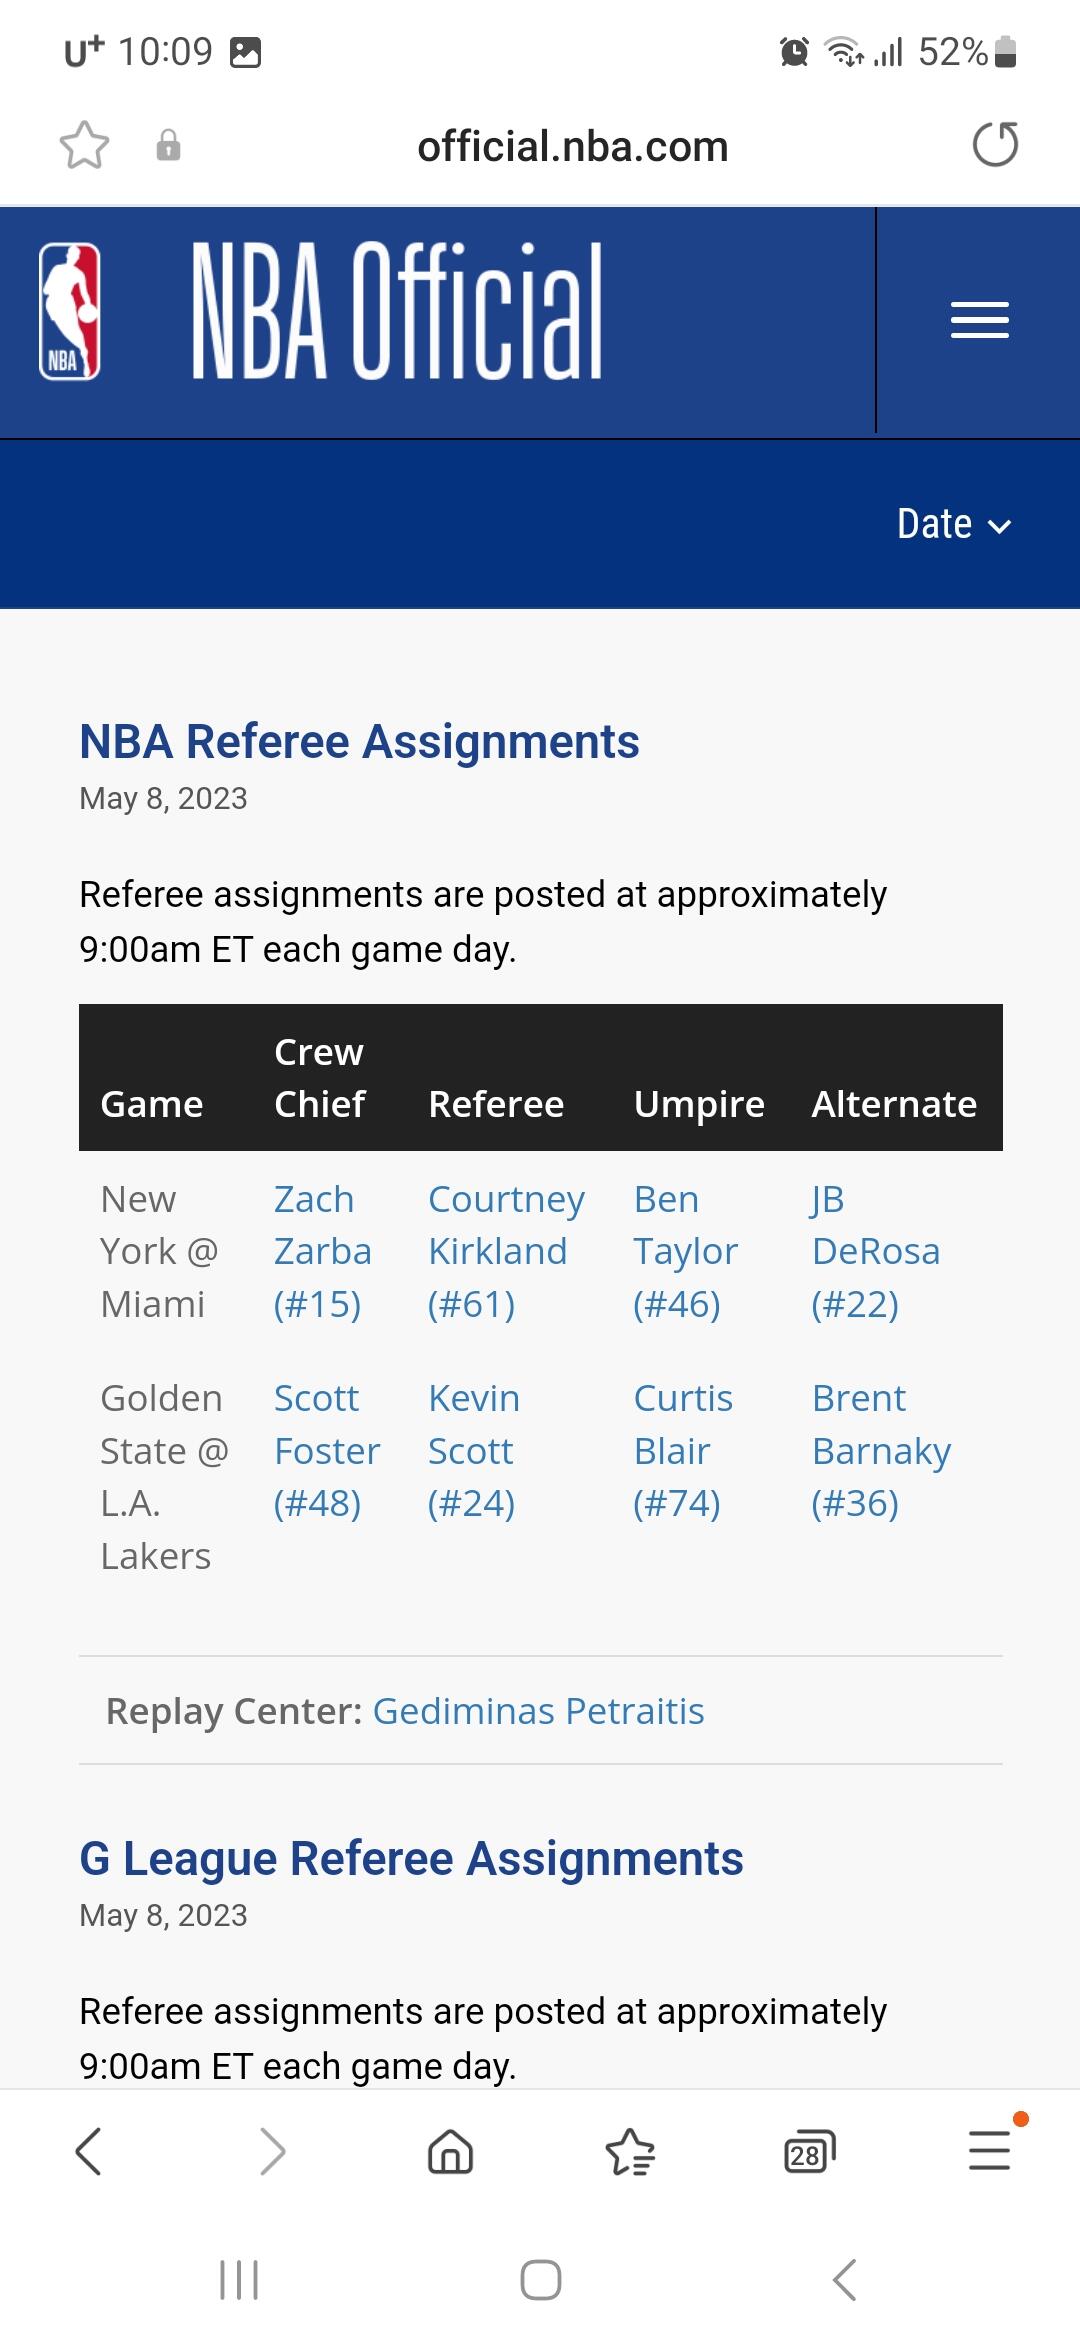Viewport: 1080px width, 2340px height.
Task: Open the bookmarks list icon
Action: 630,2151
